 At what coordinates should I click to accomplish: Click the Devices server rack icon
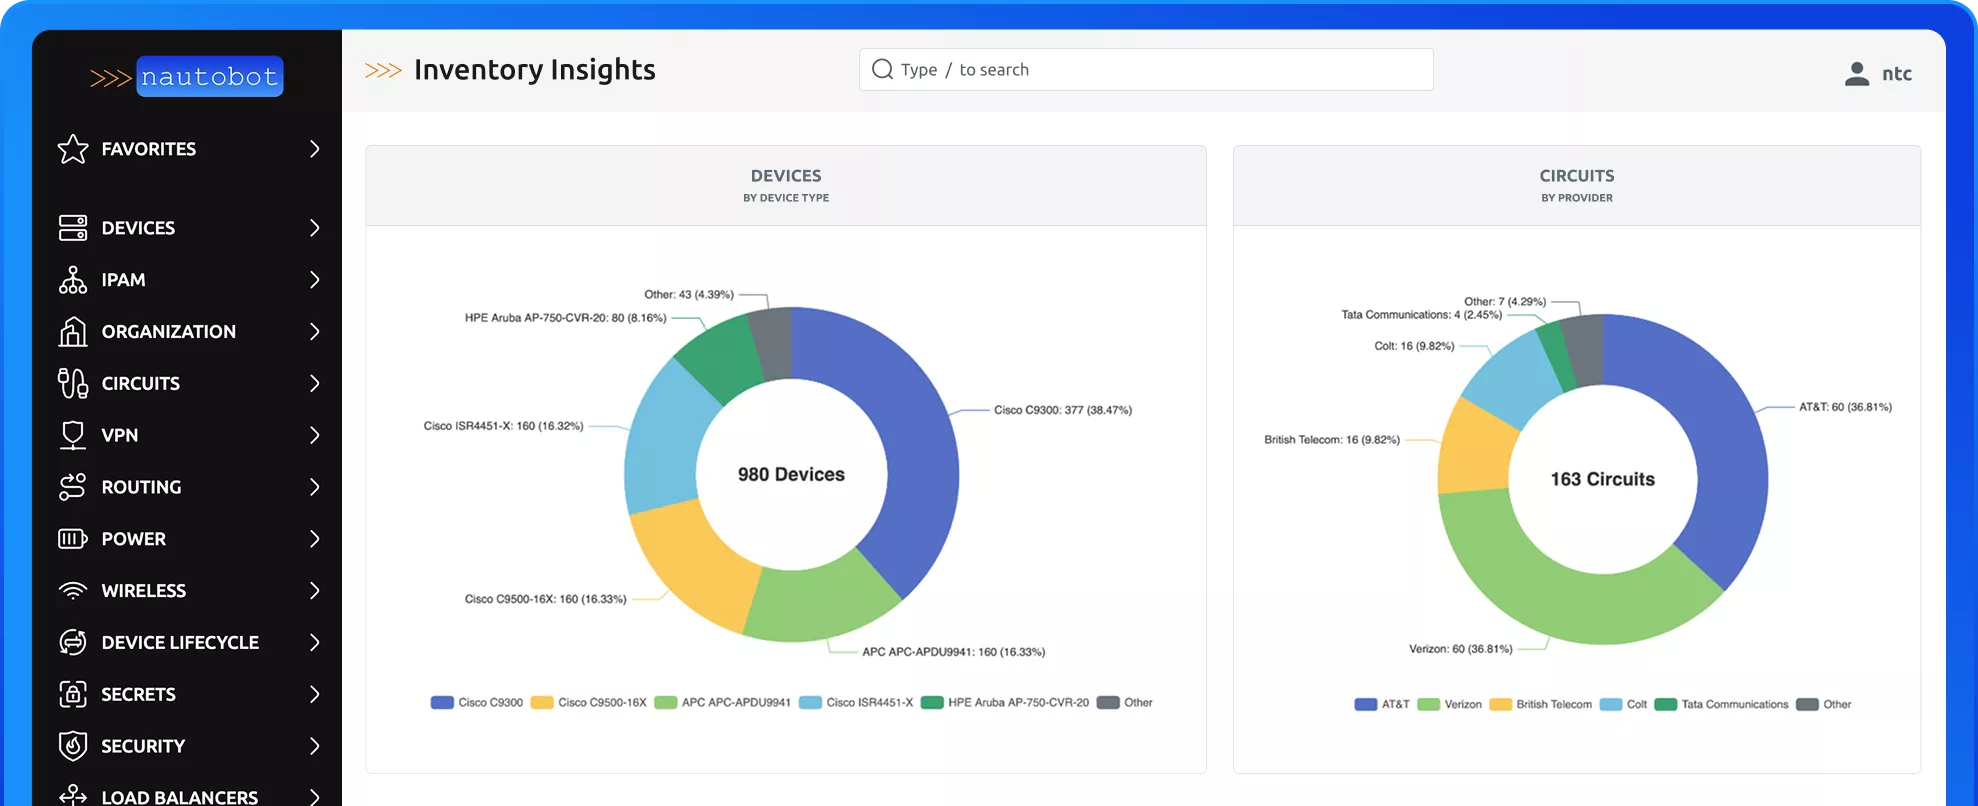[x=73, y=228]
